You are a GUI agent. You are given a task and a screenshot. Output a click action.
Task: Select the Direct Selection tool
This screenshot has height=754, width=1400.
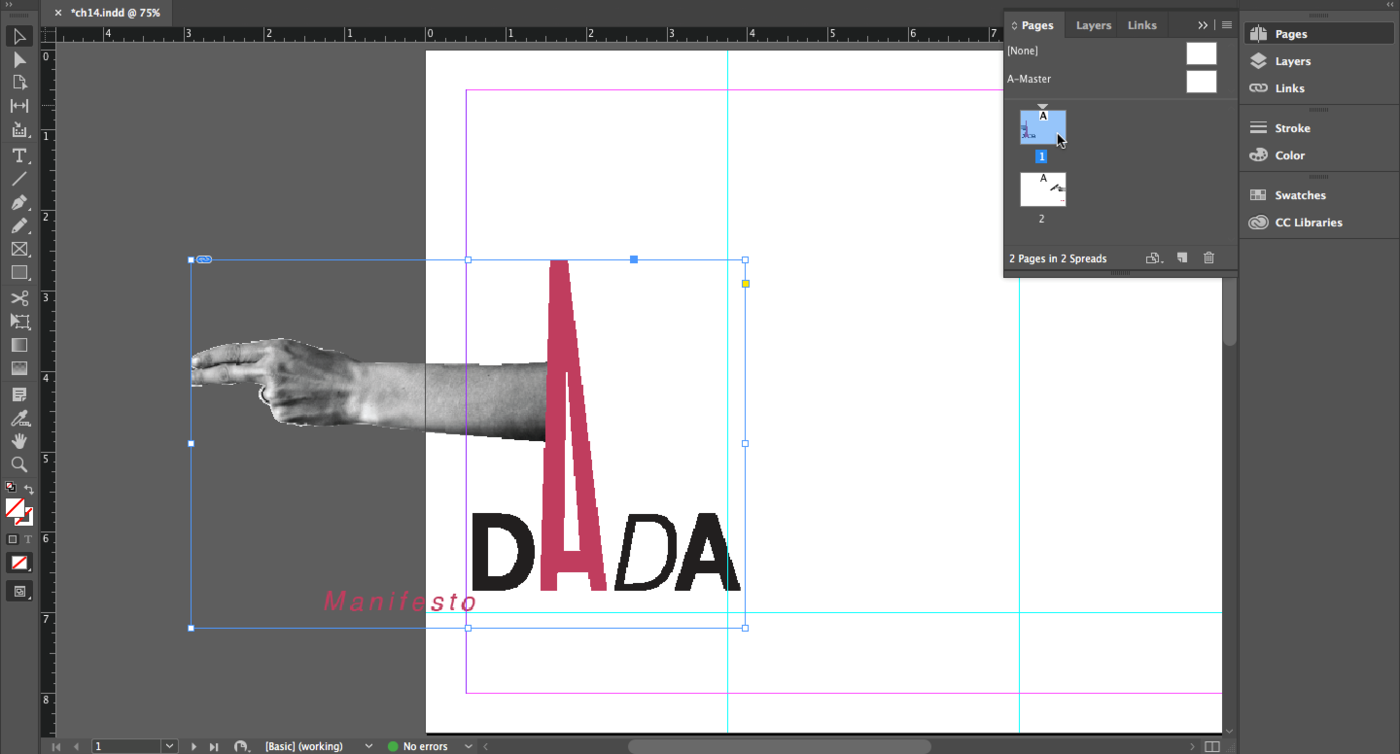point(19,59)
